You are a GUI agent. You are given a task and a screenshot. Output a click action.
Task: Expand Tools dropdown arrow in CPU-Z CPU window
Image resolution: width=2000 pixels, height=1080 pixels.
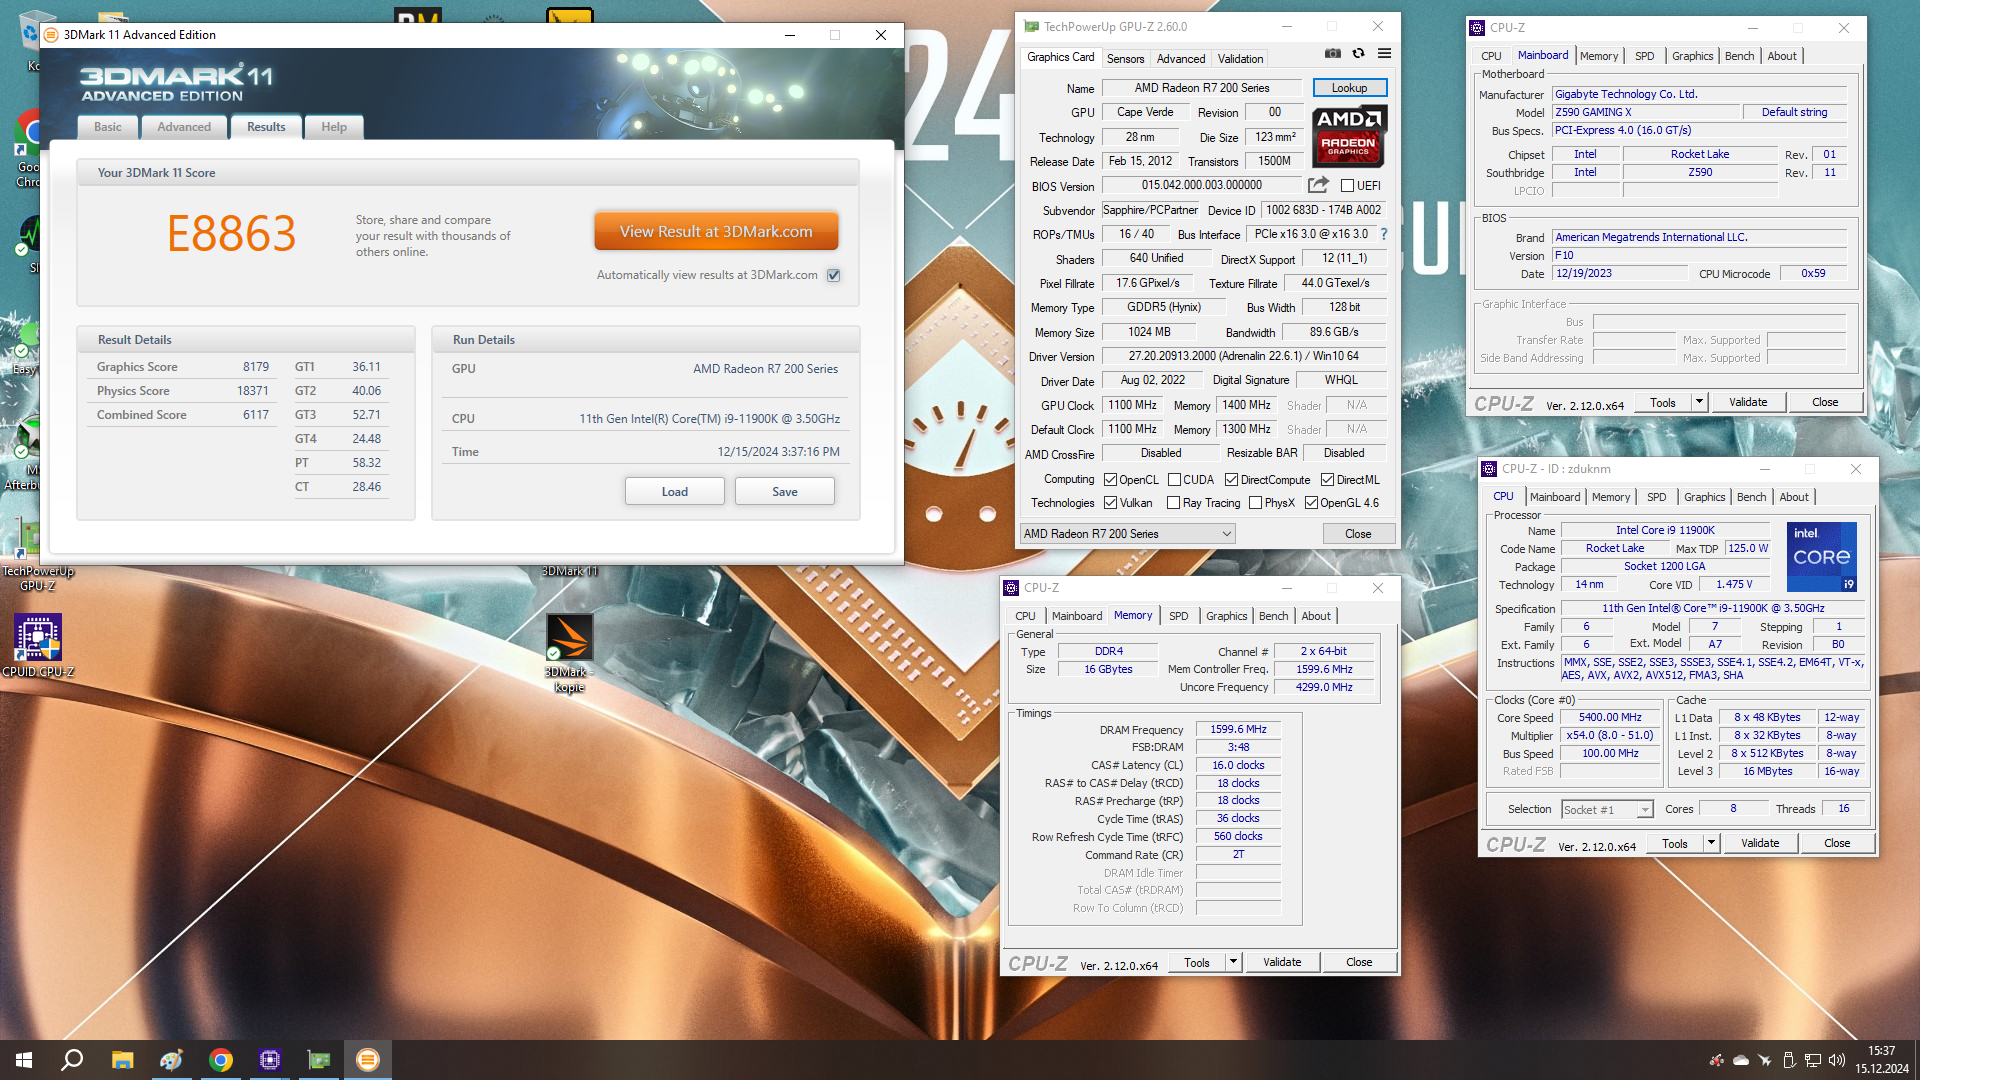1711,843
